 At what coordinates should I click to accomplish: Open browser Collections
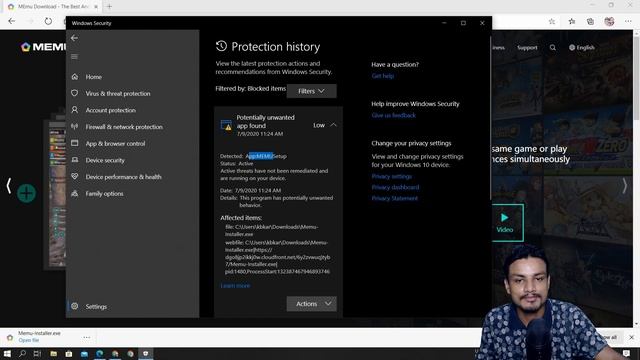coord(590,21)
